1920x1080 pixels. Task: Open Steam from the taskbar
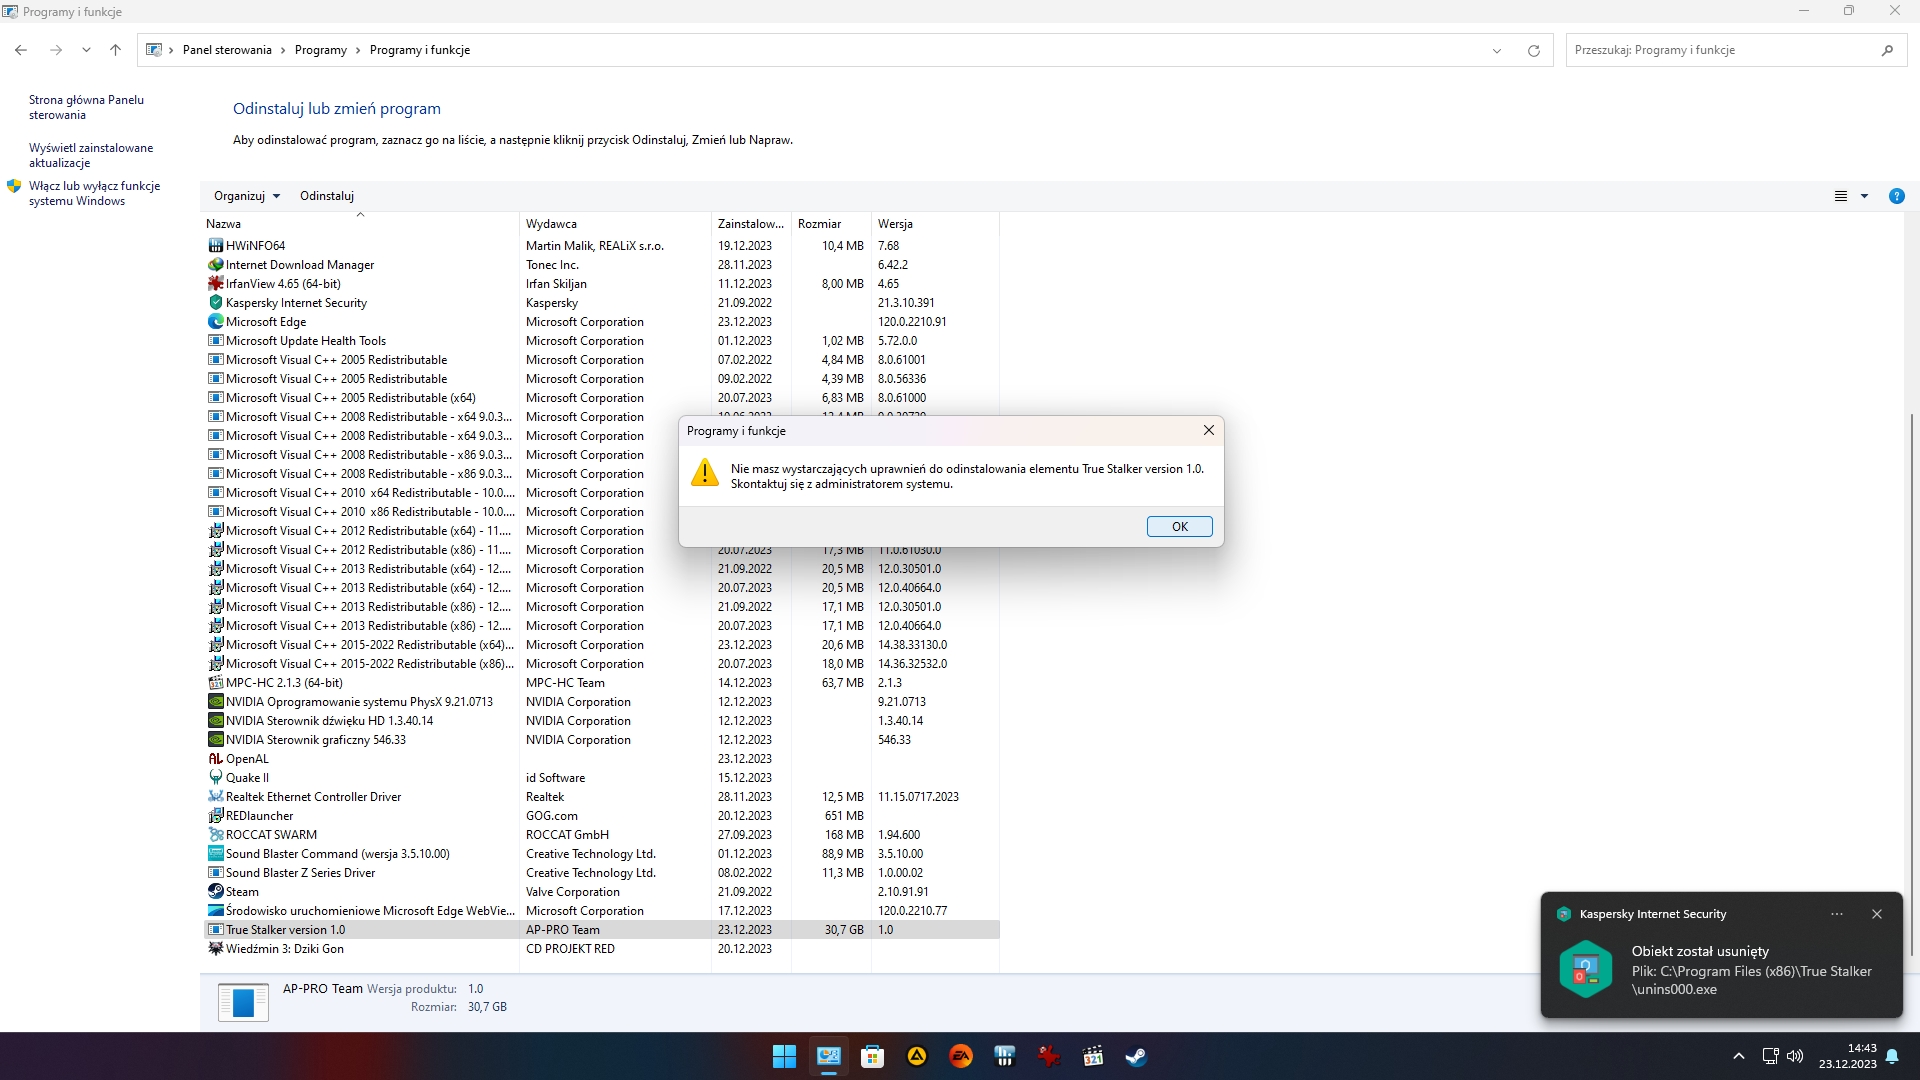[x=1136, y=1056]
